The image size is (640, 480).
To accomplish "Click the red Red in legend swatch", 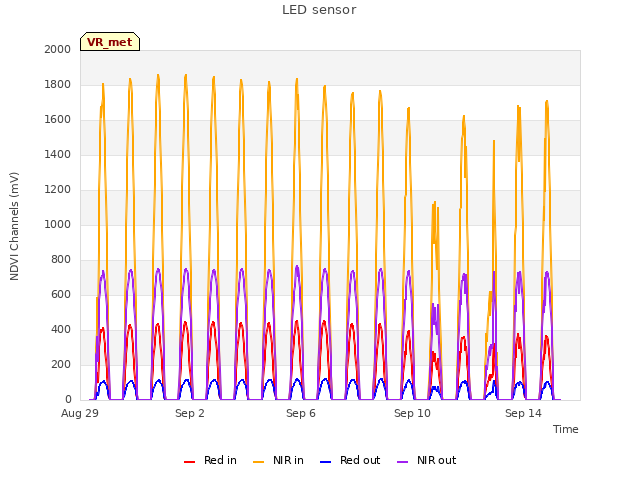I will pos(189,462).
